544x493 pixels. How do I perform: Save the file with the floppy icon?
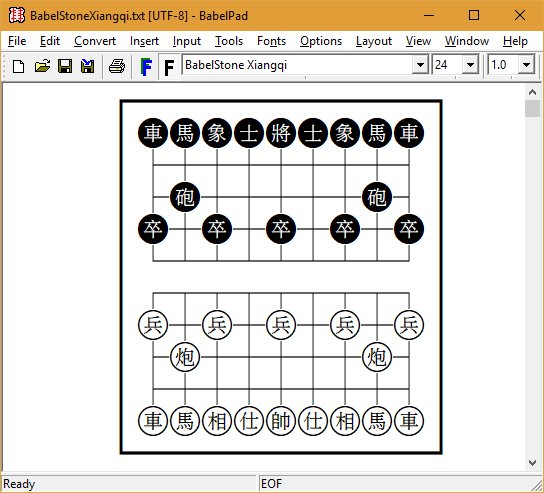(65, 66)
